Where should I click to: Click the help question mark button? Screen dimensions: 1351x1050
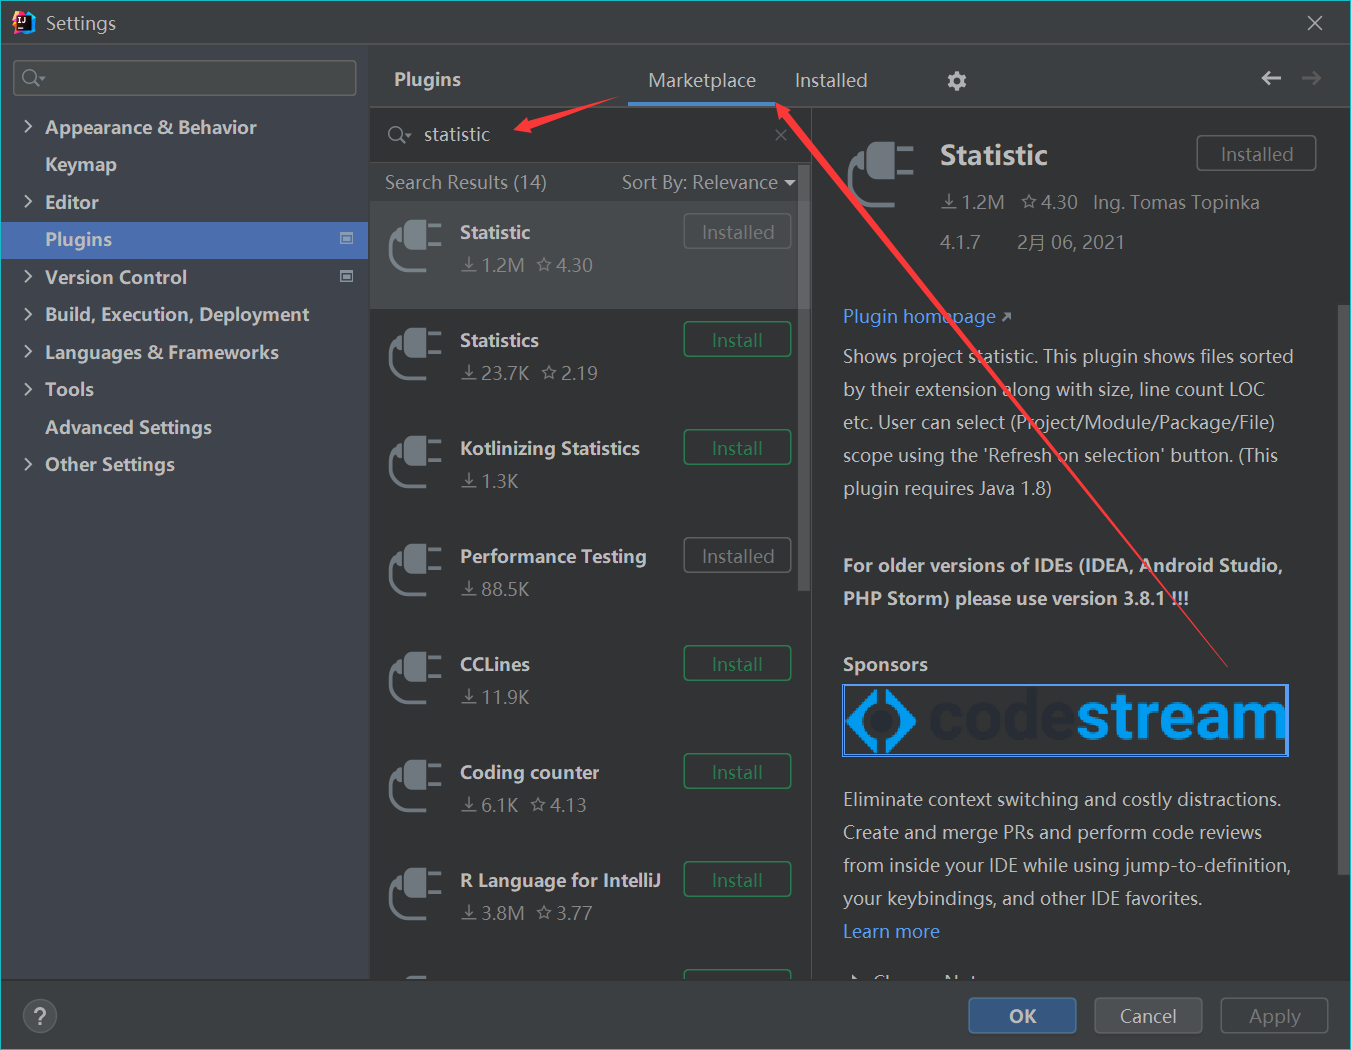point(39,1016)
